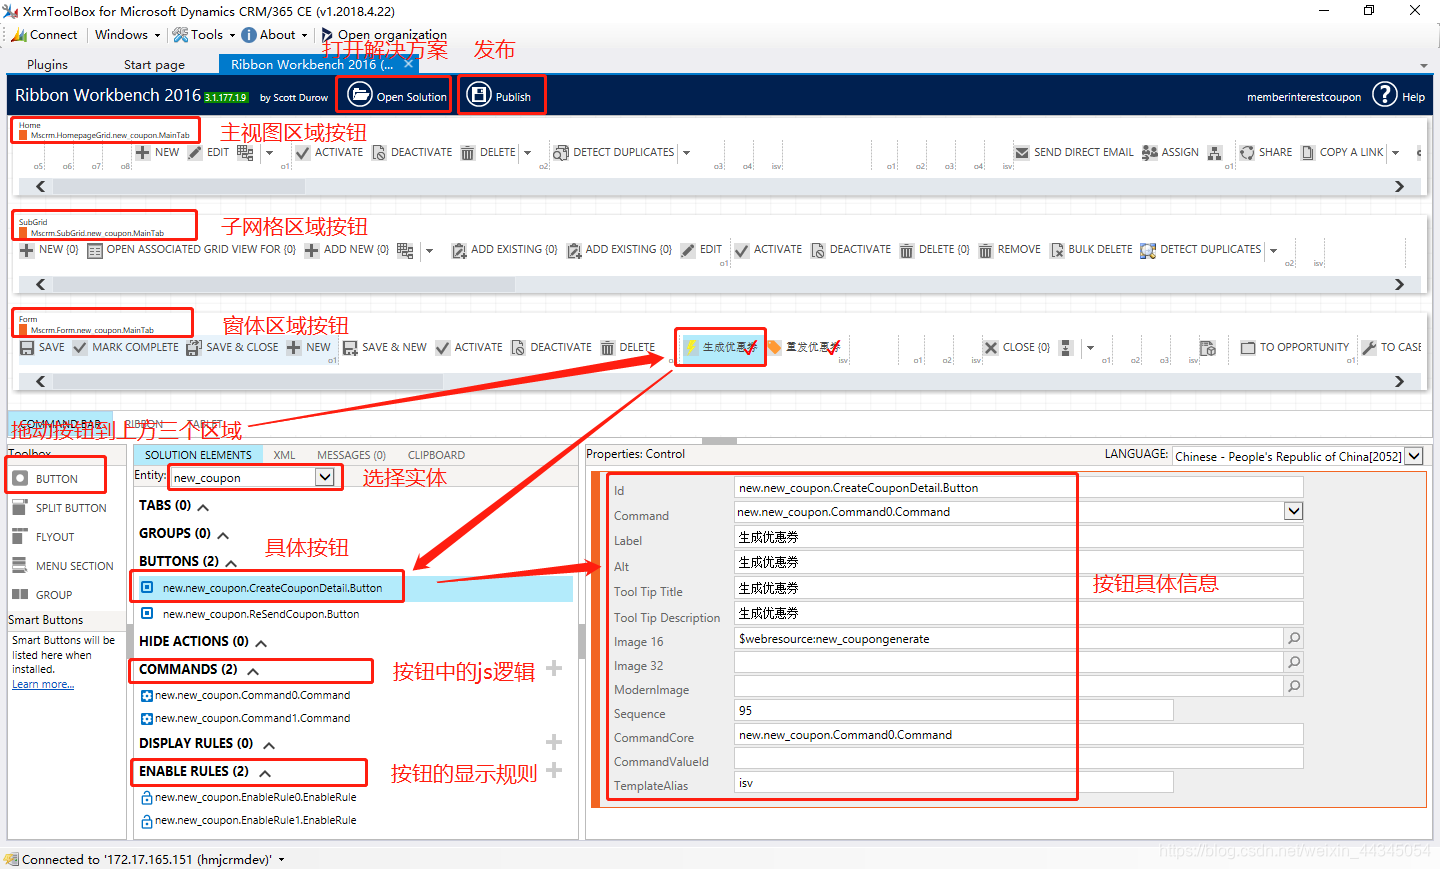Open the Windows menu
Viewport: 1440px width, 869px height.
(127, 35)
